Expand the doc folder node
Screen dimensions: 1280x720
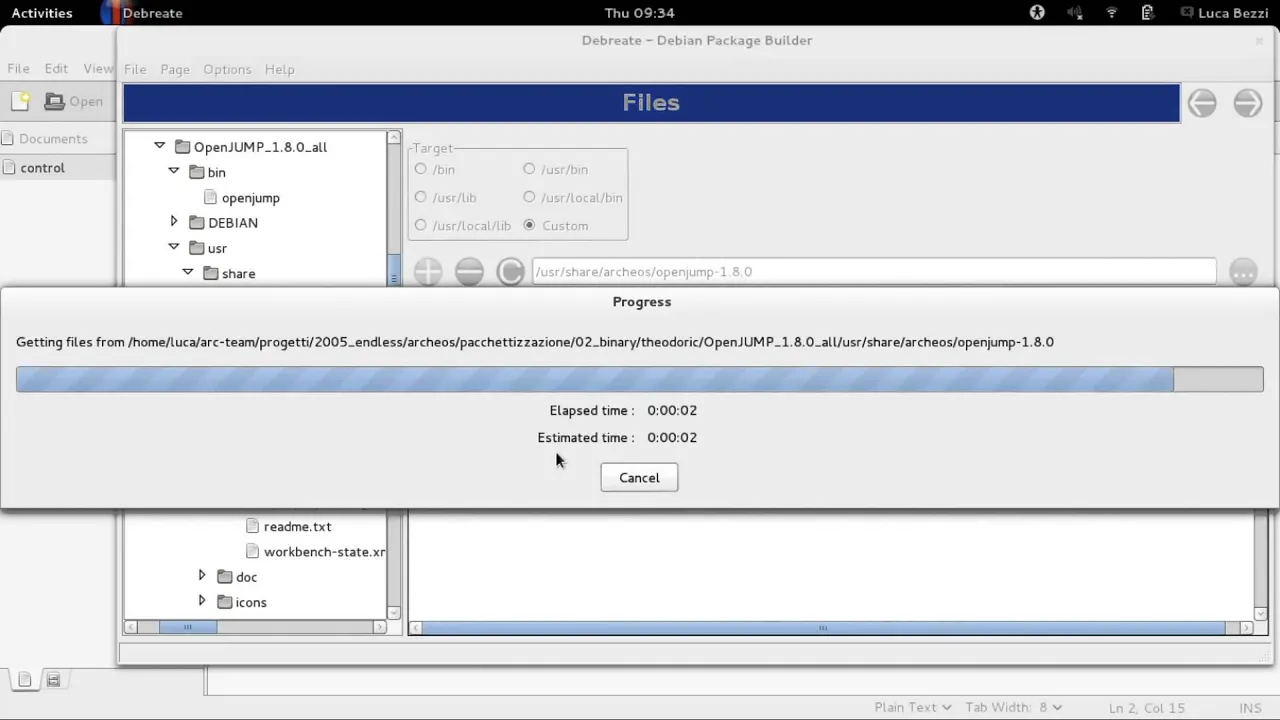coord(202,576)
